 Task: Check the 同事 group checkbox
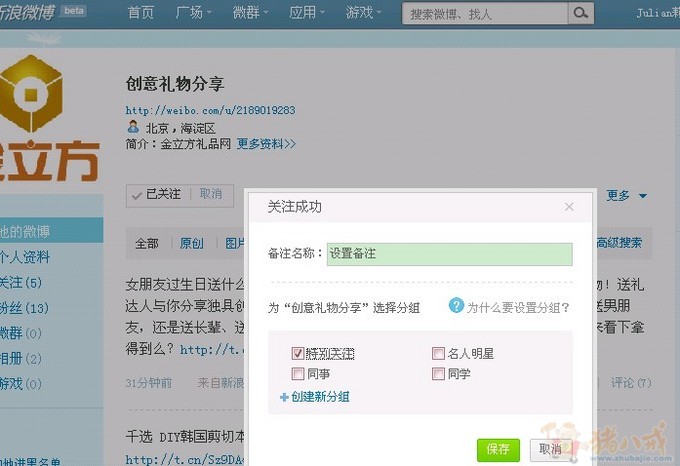[x=298, y=373]
